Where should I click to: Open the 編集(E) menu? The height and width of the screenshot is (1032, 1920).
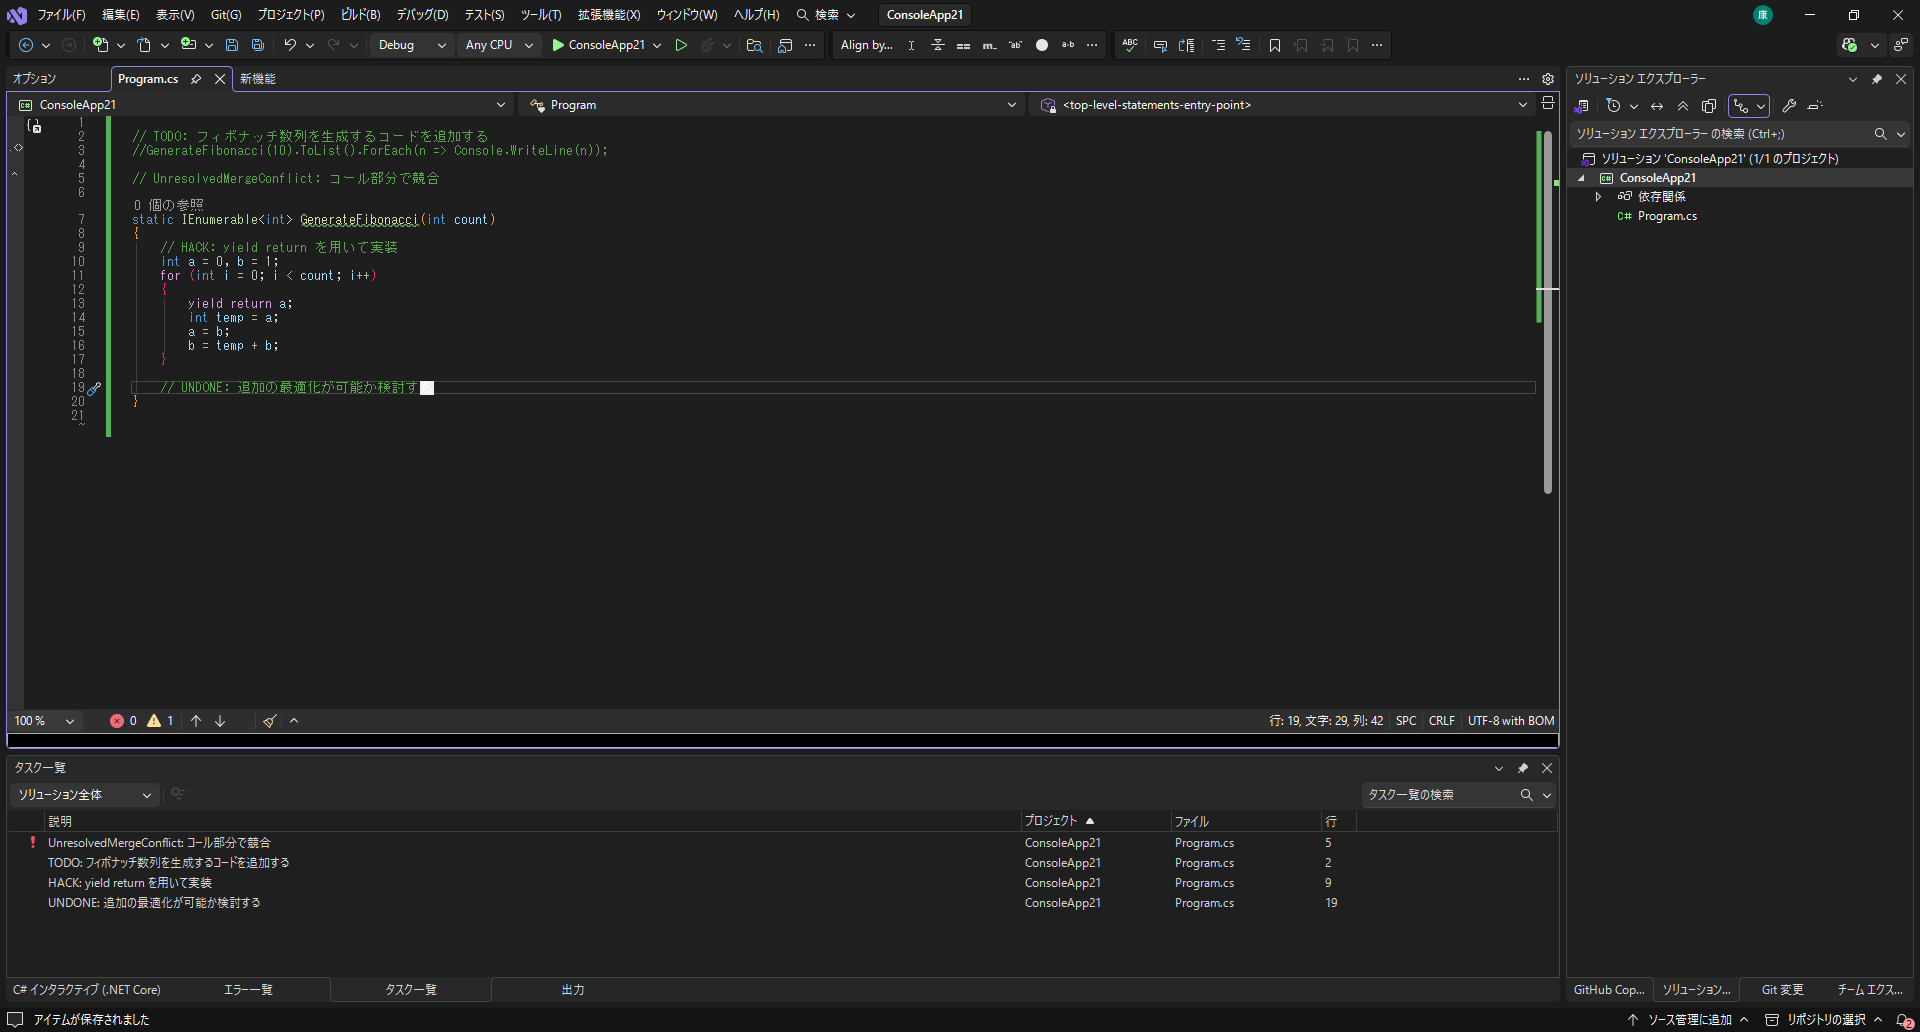tap(121, 15)
